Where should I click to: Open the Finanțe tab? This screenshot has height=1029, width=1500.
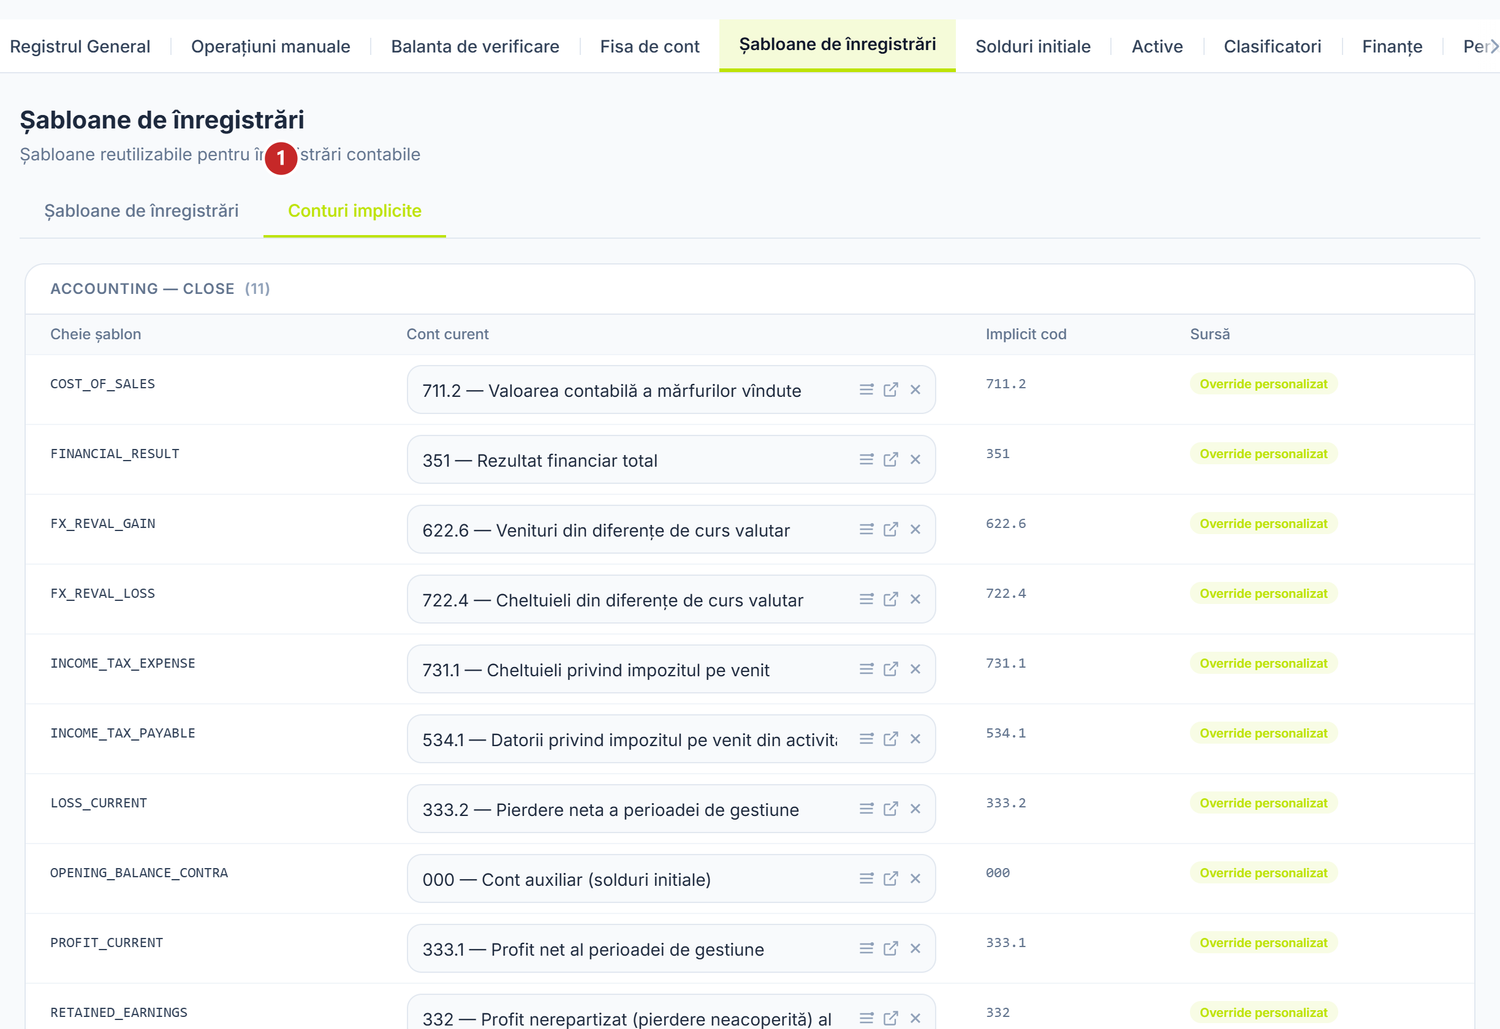tap(1392, 46)
